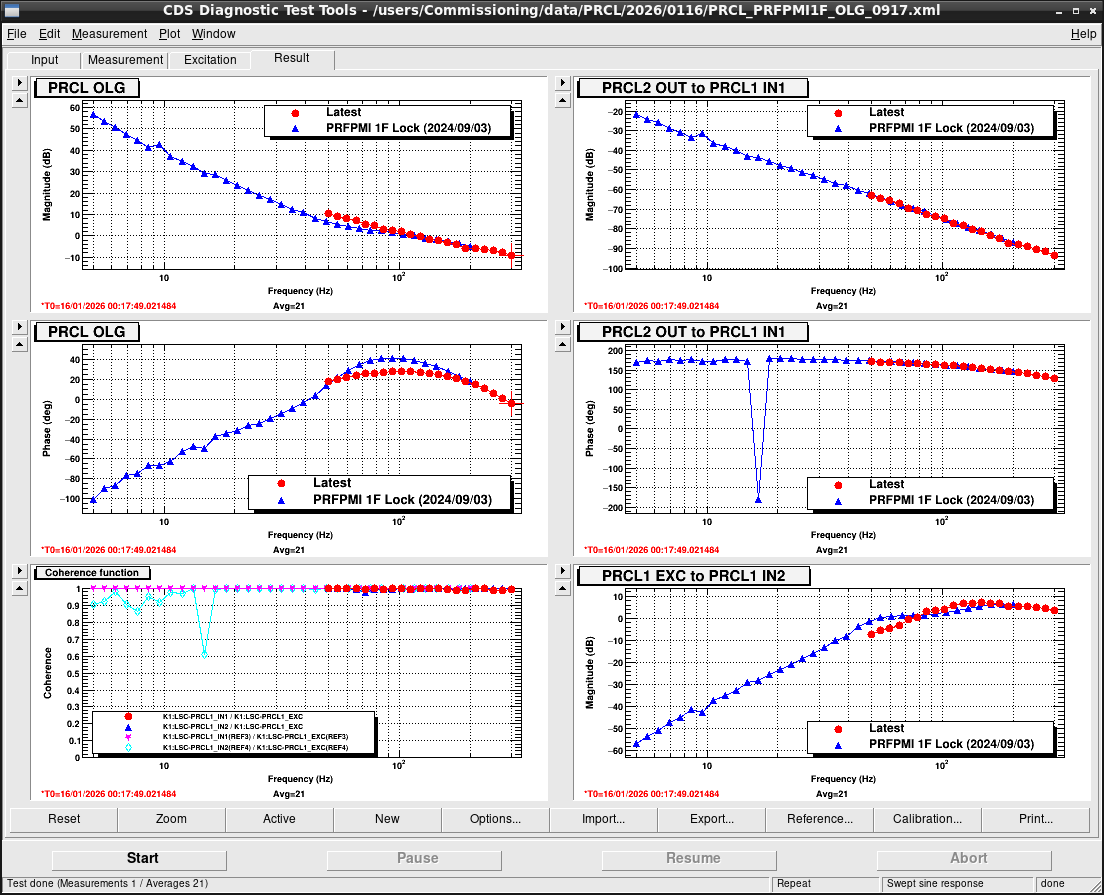Expand options with right-arrow beside Coherence function plot
Image resolution: width=1104 pixels, height=895 pixels.
click(x=19, y=571)
